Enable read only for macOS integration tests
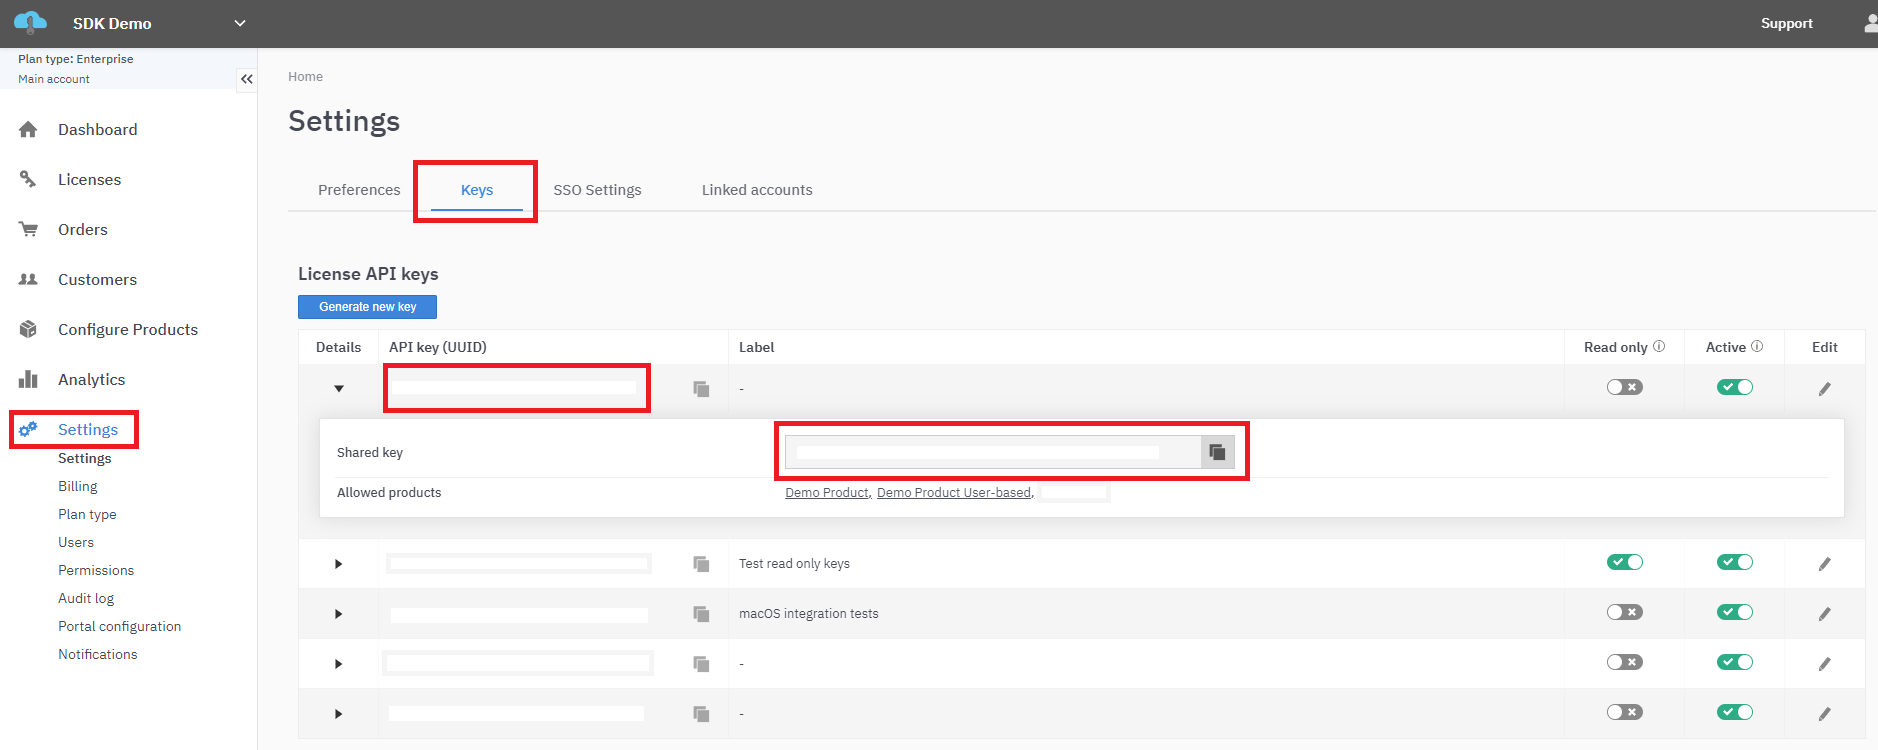1878x750 pixels. (x=1624, y=612)
